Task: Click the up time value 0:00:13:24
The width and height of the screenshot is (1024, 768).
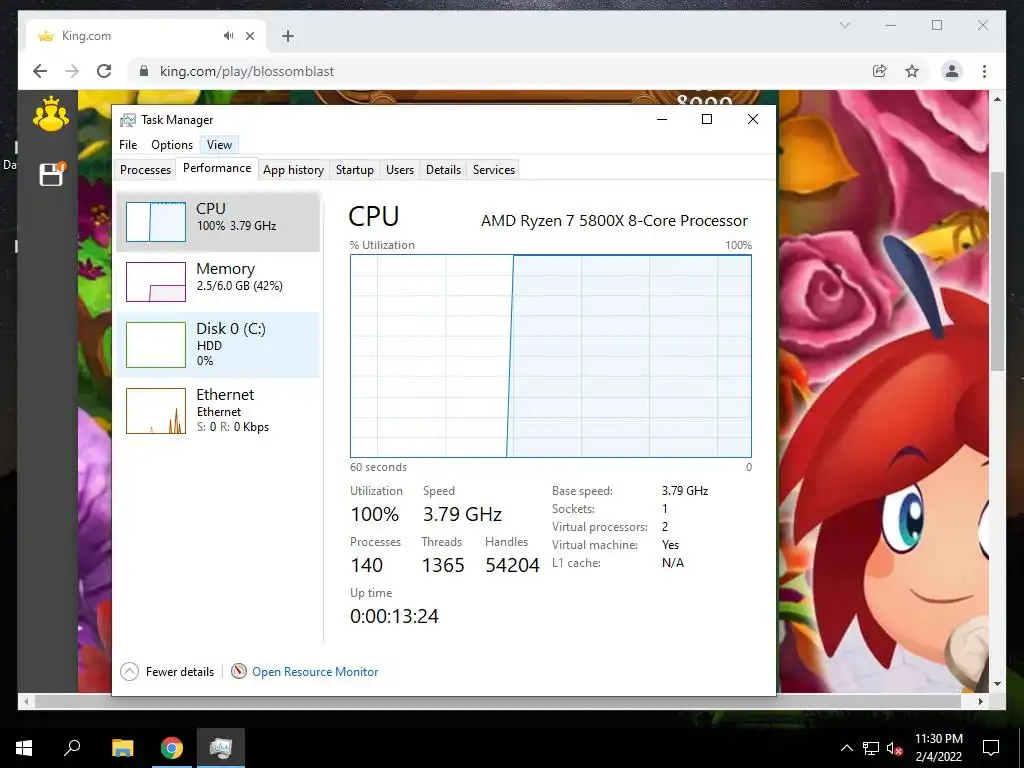Action: pos(394,616)
